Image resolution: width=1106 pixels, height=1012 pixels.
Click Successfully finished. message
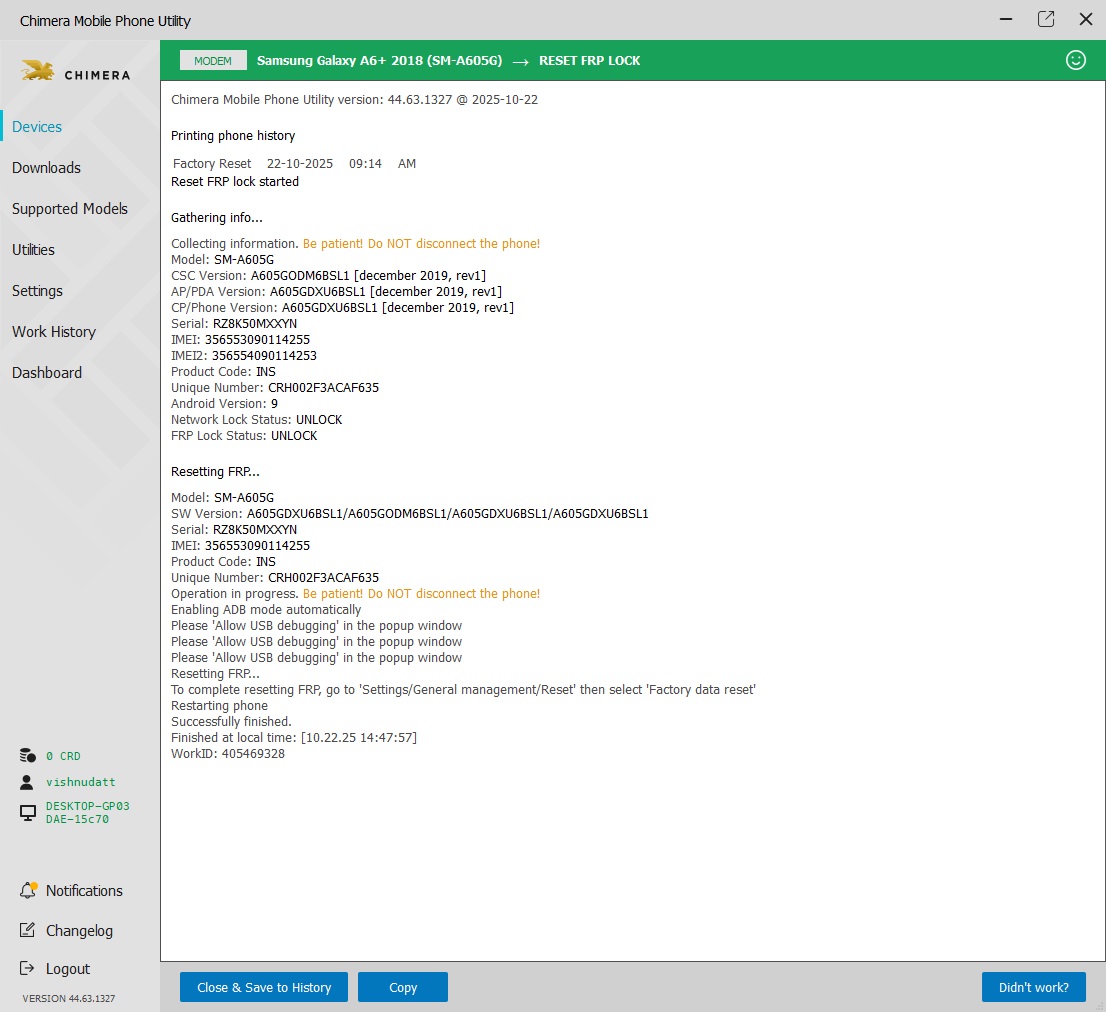click(x=231, y=721)
